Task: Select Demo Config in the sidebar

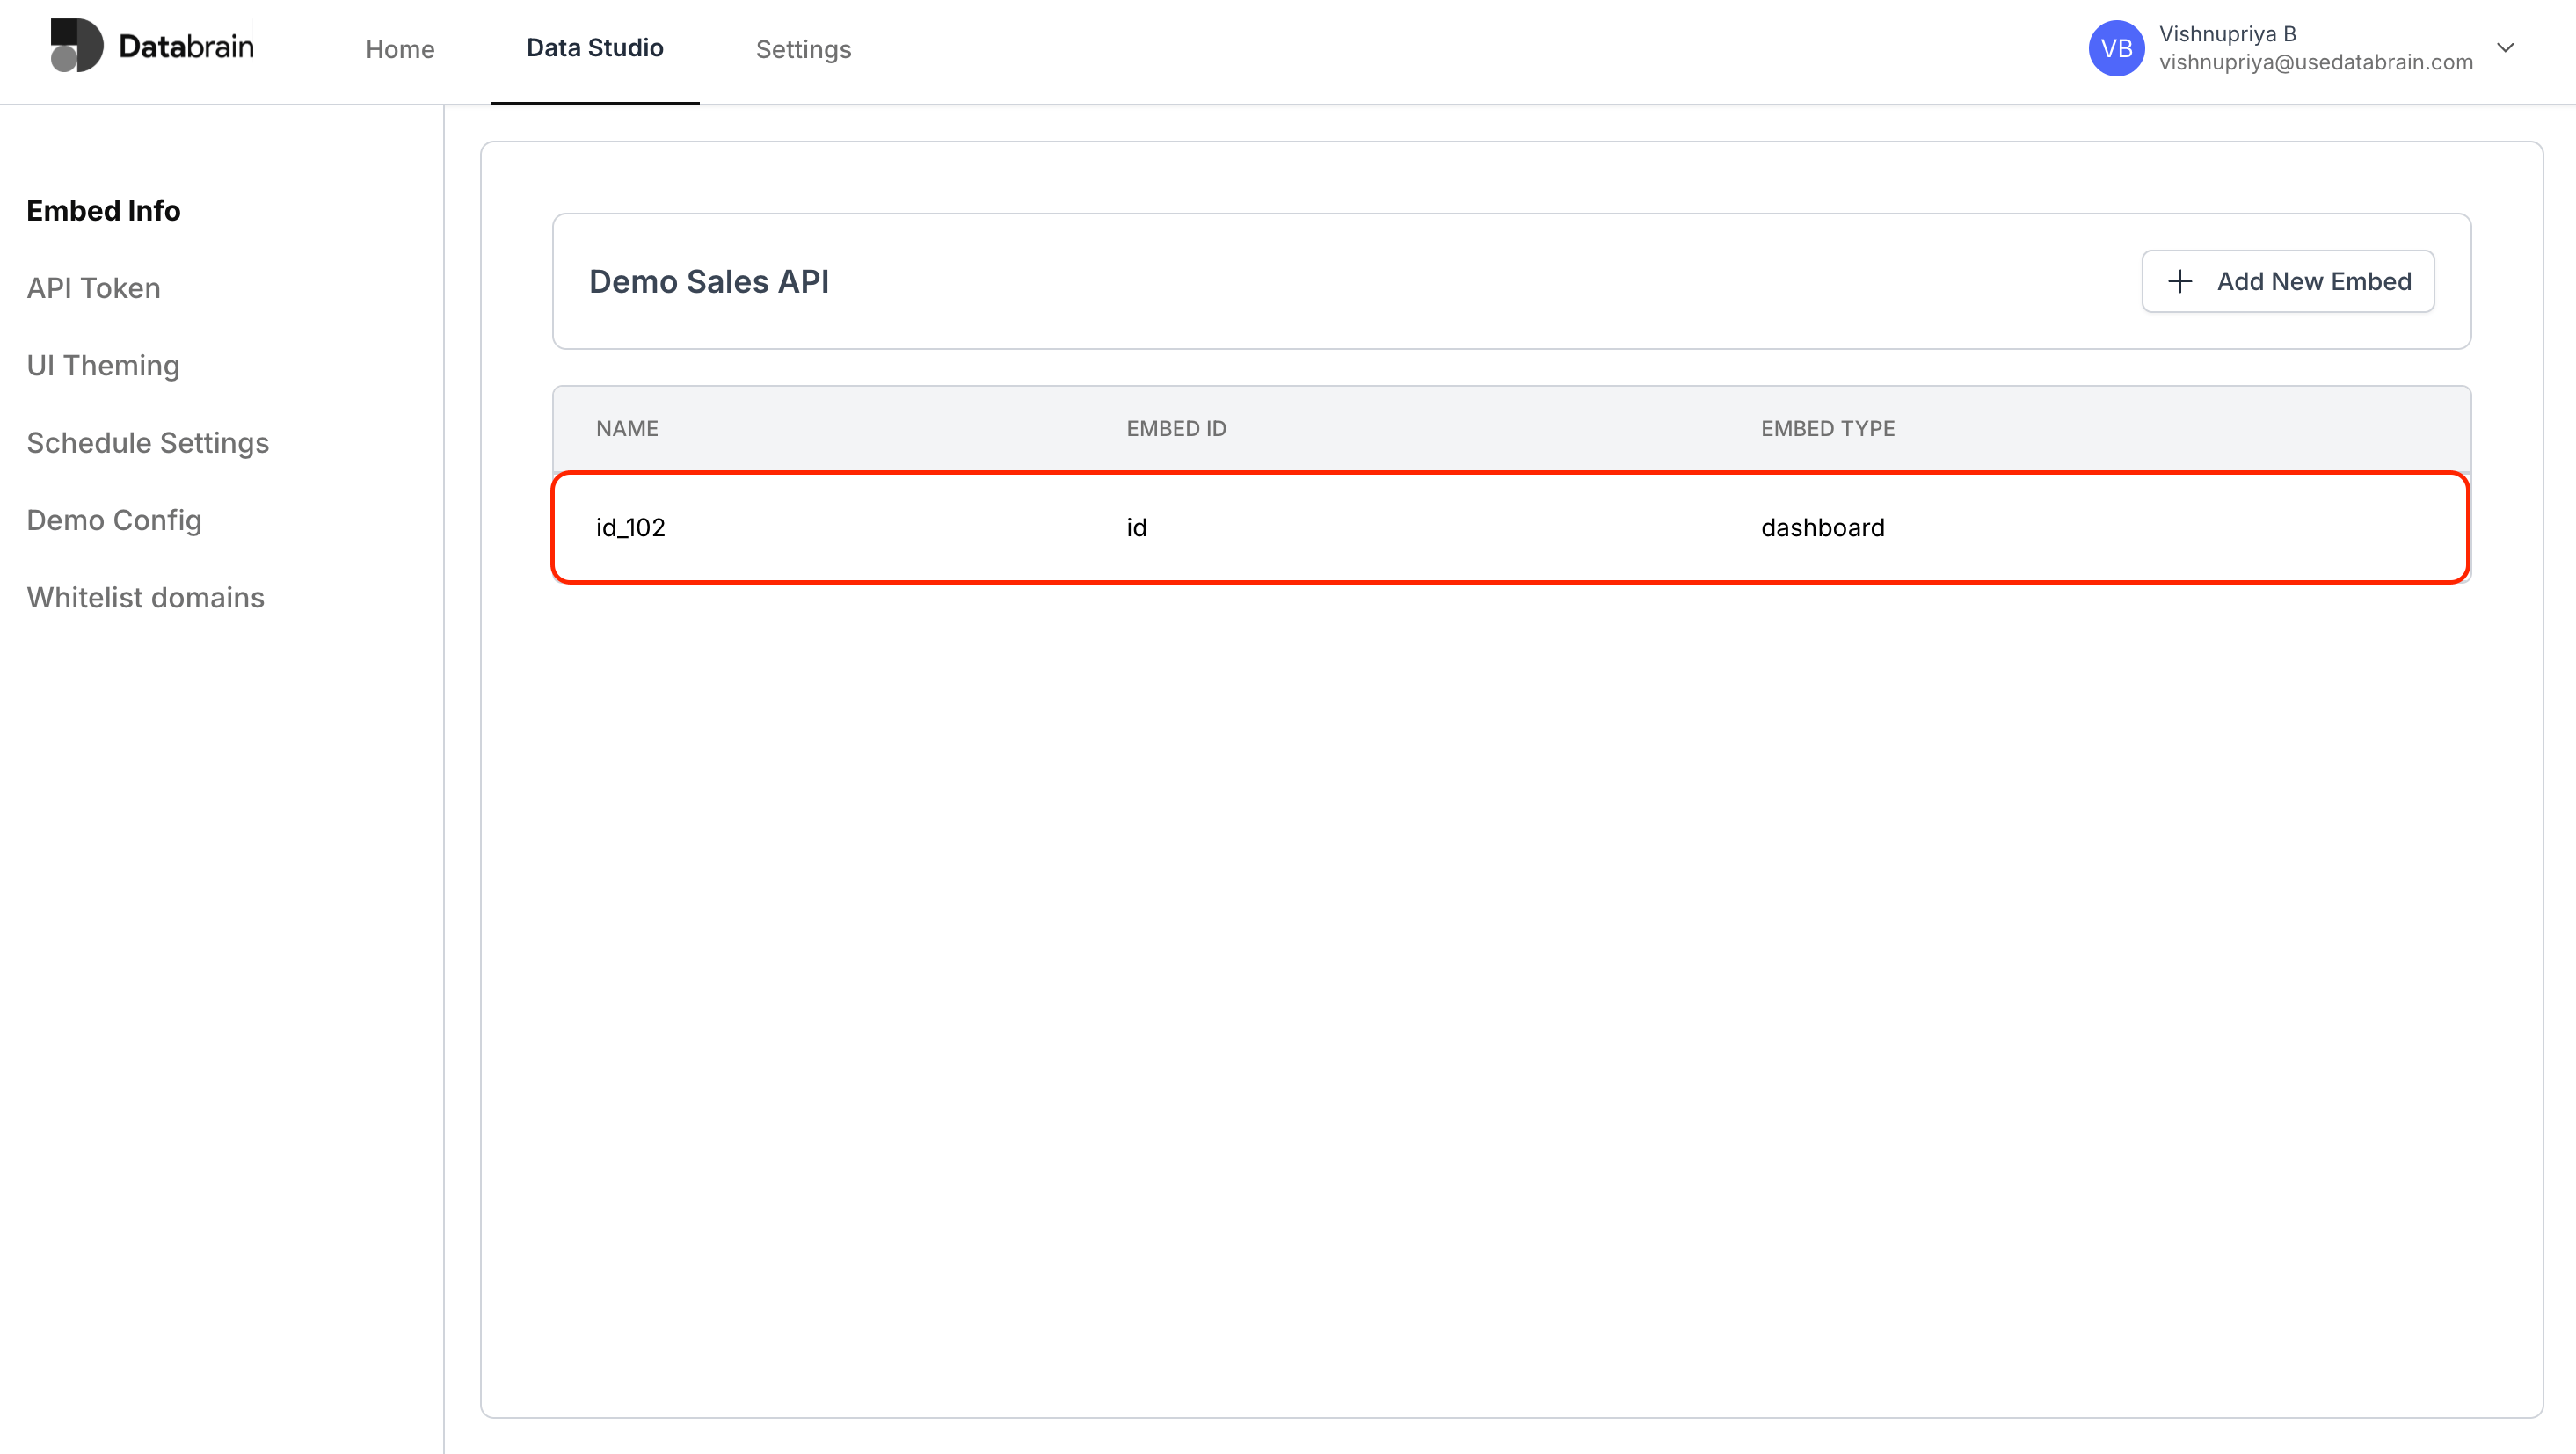Action: [x=114, y=520]
